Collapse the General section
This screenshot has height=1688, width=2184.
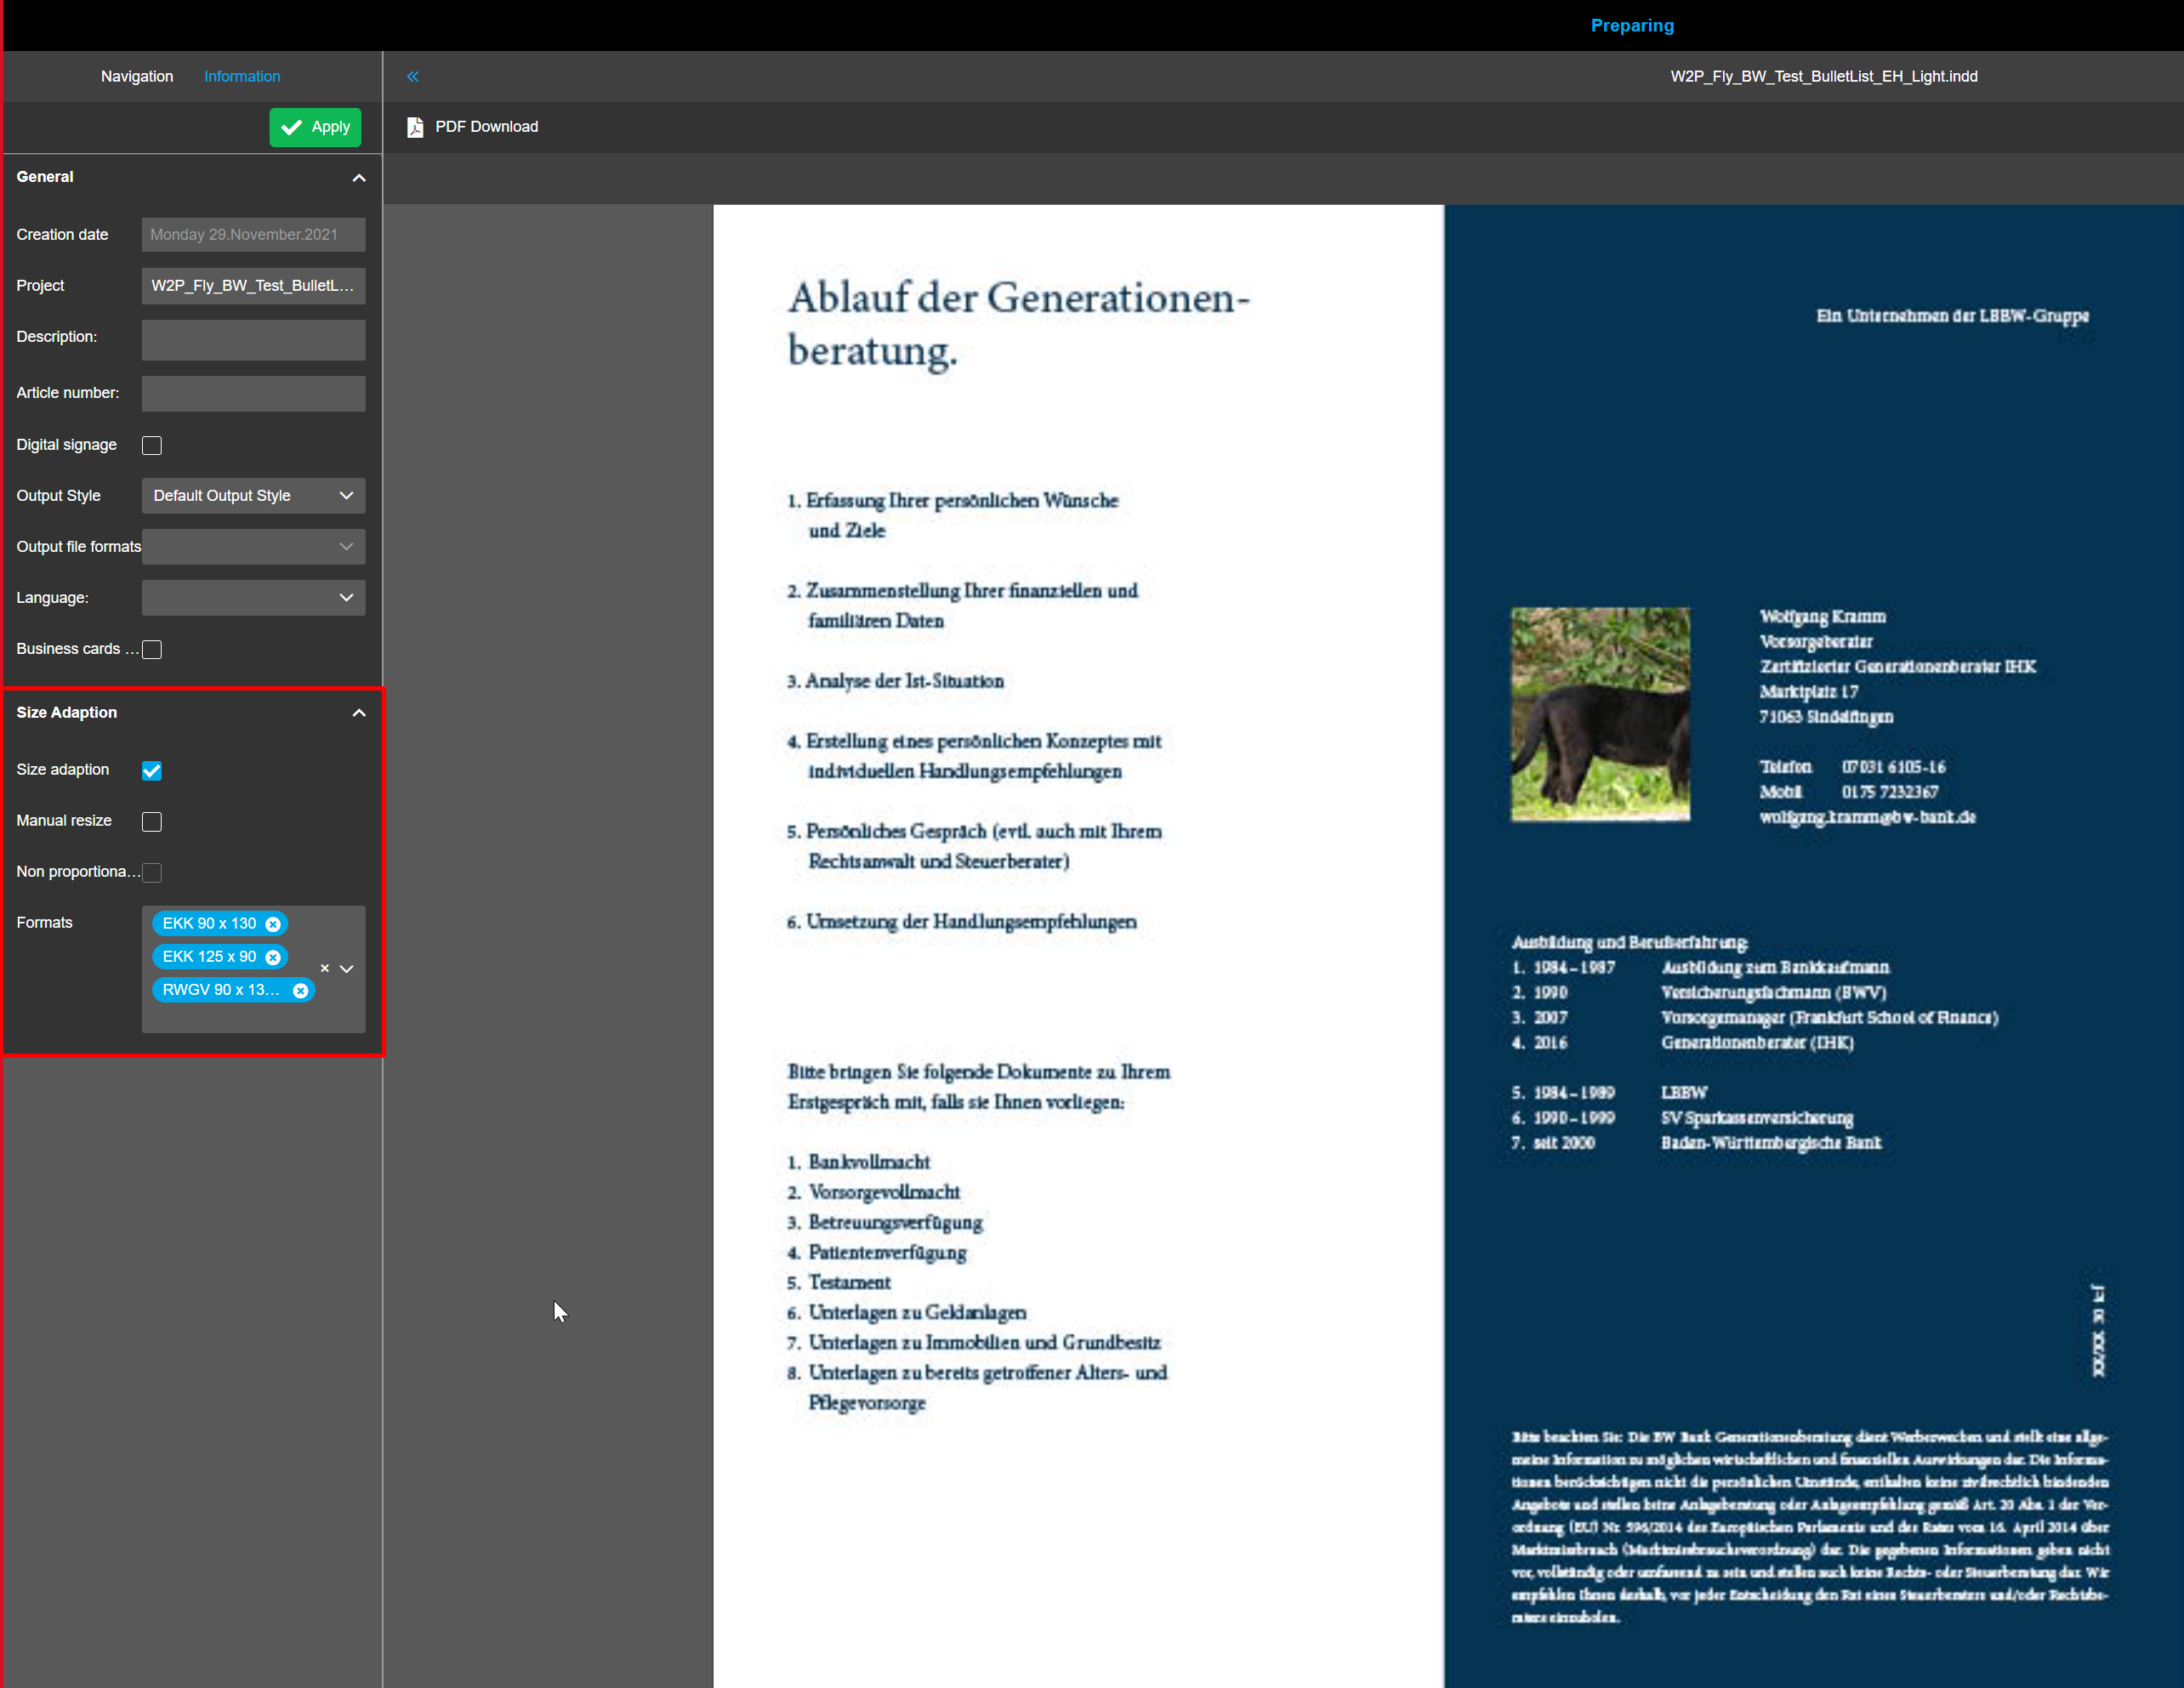pos(359,177)
